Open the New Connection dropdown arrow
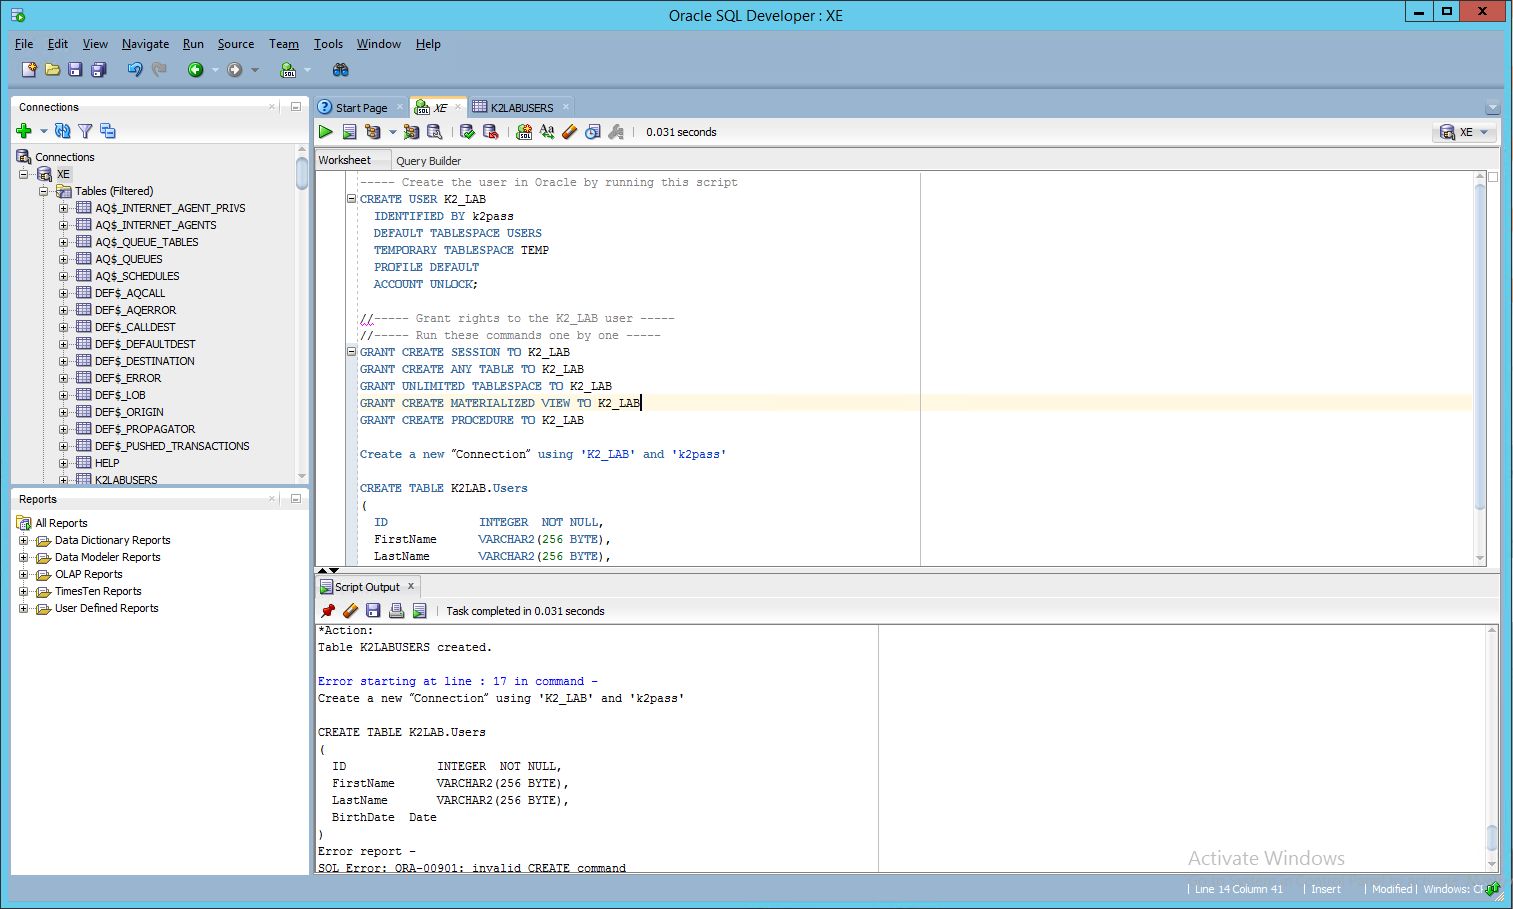 point(43,131)
